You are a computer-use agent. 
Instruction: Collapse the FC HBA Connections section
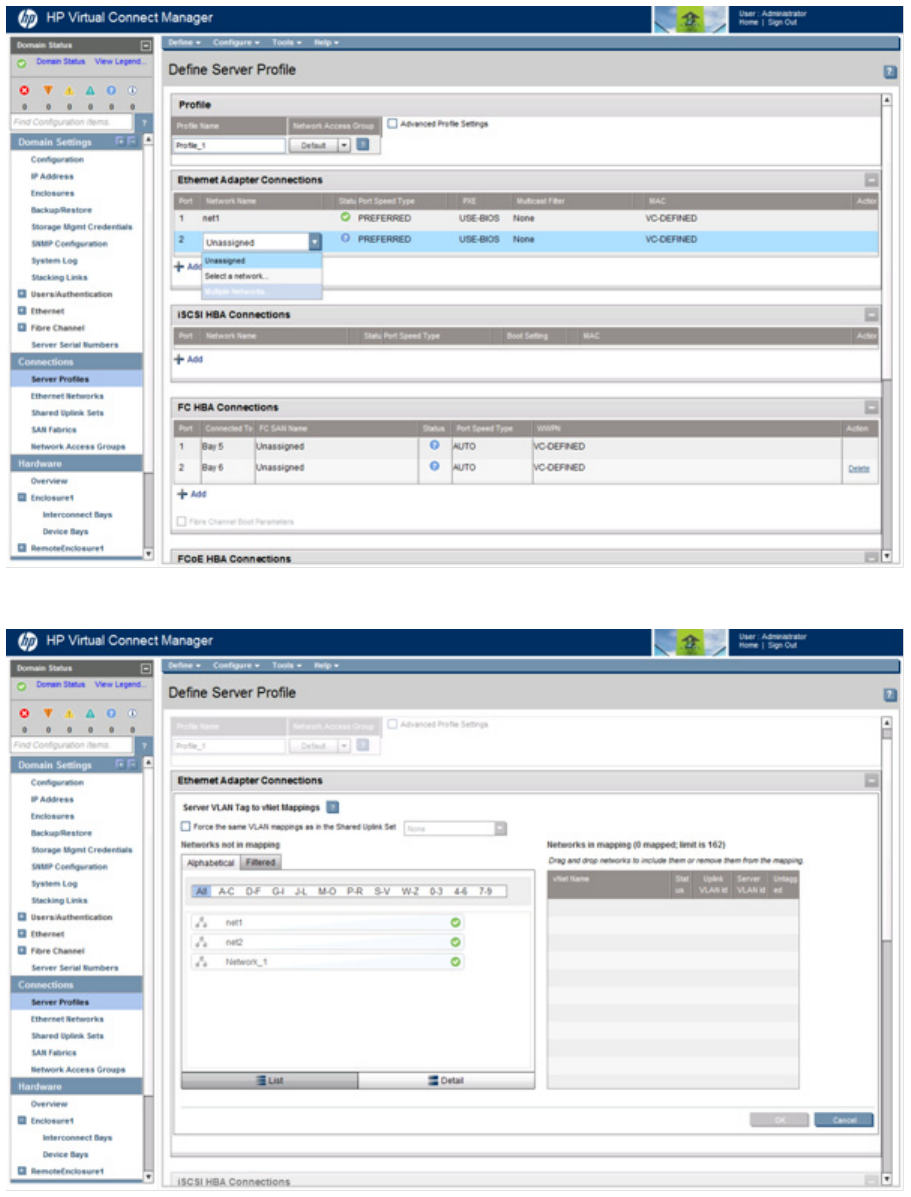tap(871, 407)
